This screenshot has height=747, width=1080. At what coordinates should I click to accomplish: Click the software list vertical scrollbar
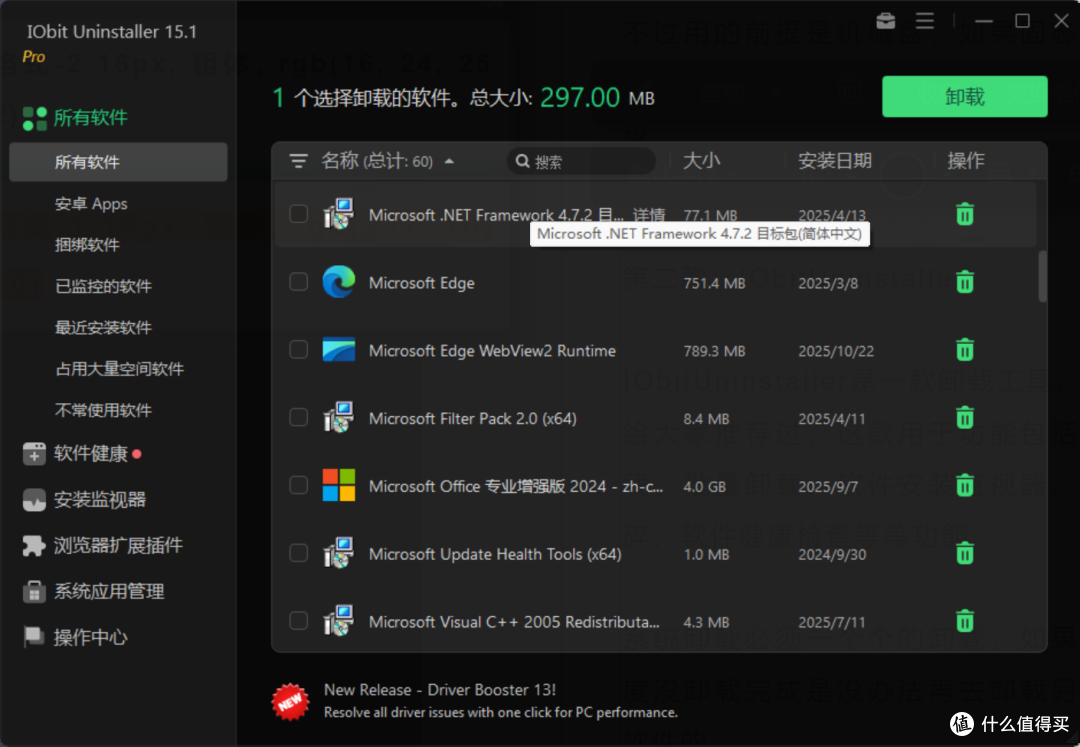[1042, 275]
